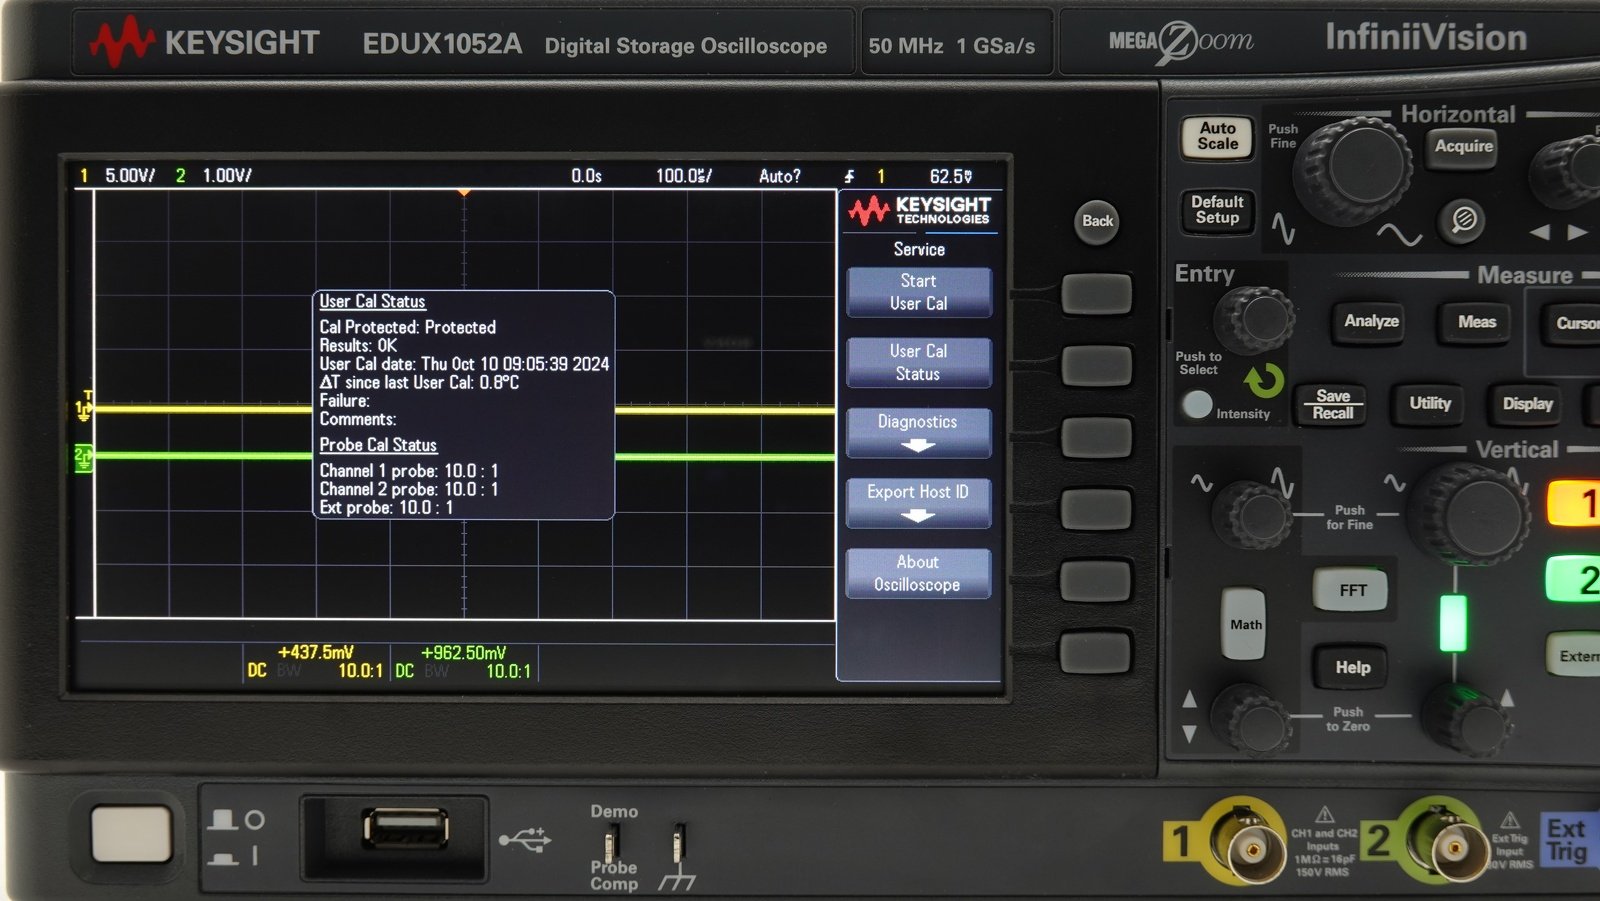Click the softkey beside Start User Cal
The width and height of the screenshot is (1600, 901).
point(1096,294)
